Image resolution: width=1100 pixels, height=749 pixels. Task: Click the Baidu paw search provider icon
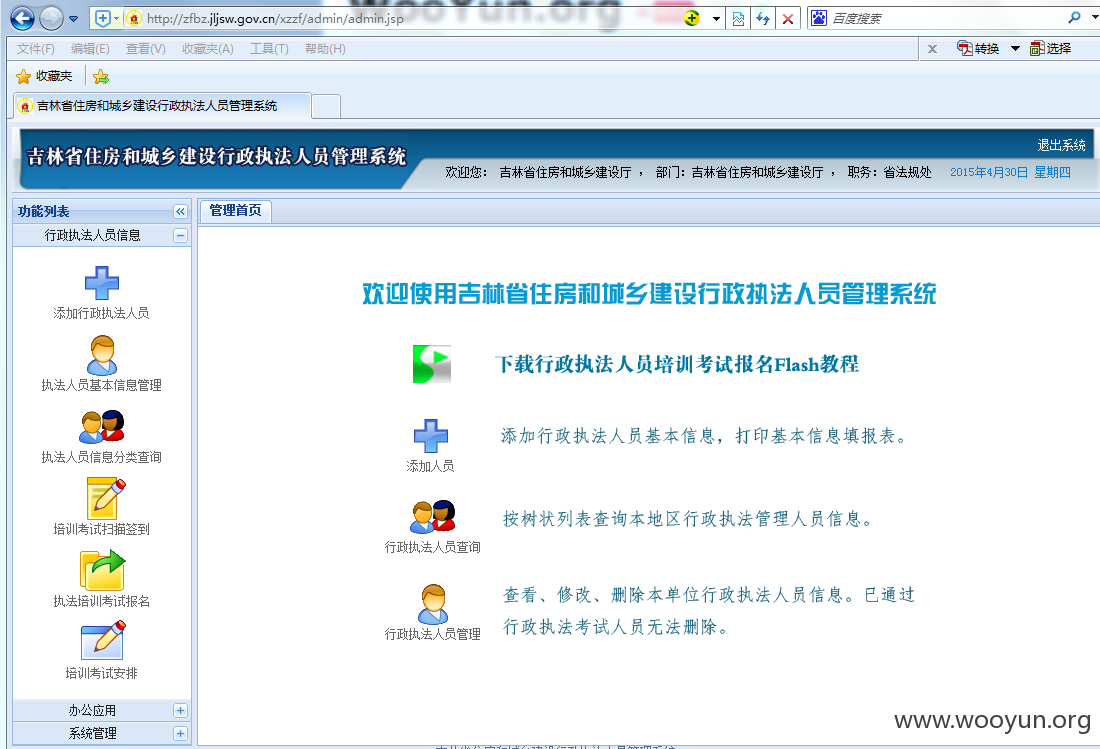tap(819, 18)
